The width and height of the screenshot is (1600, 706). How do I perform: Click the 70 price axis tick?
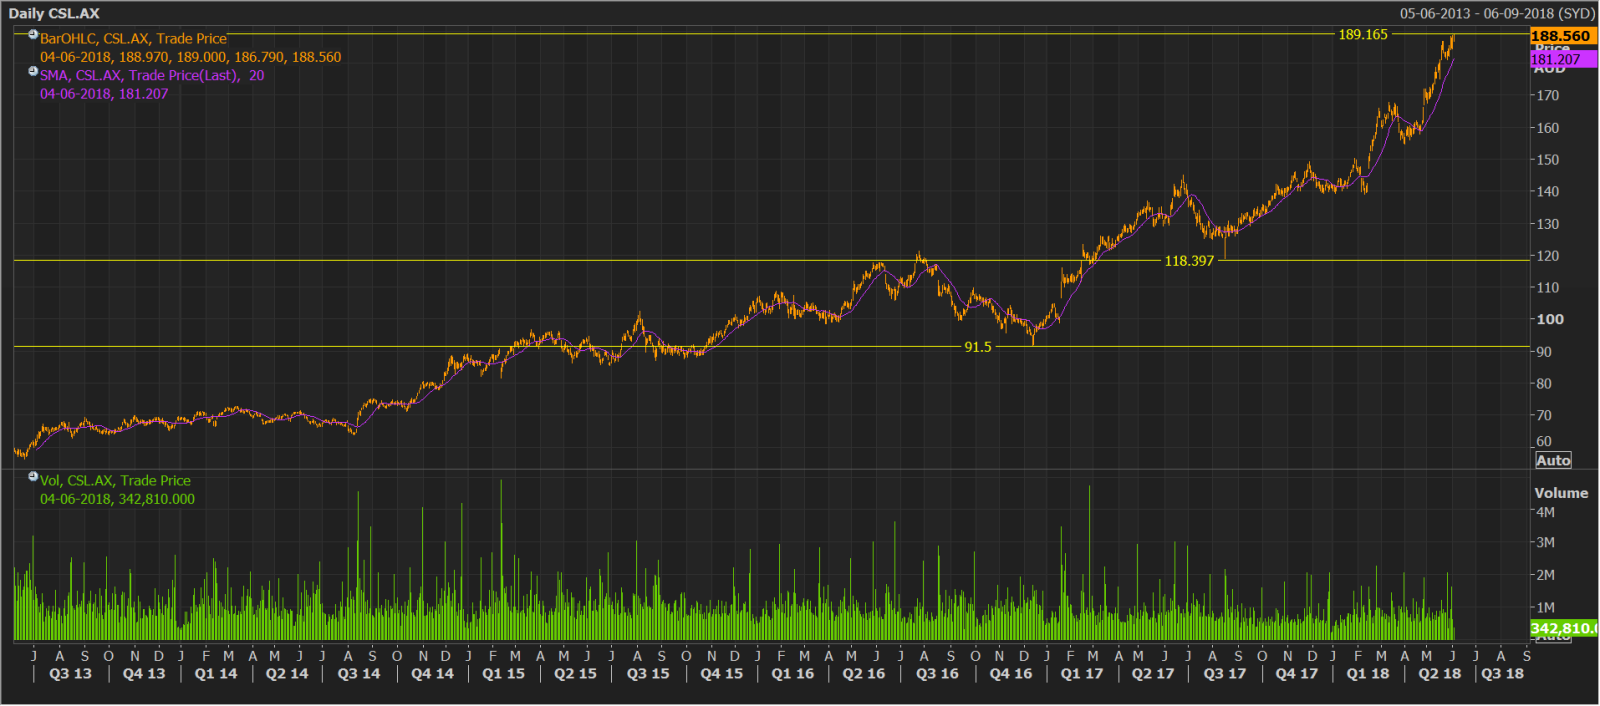[1544, 416]
